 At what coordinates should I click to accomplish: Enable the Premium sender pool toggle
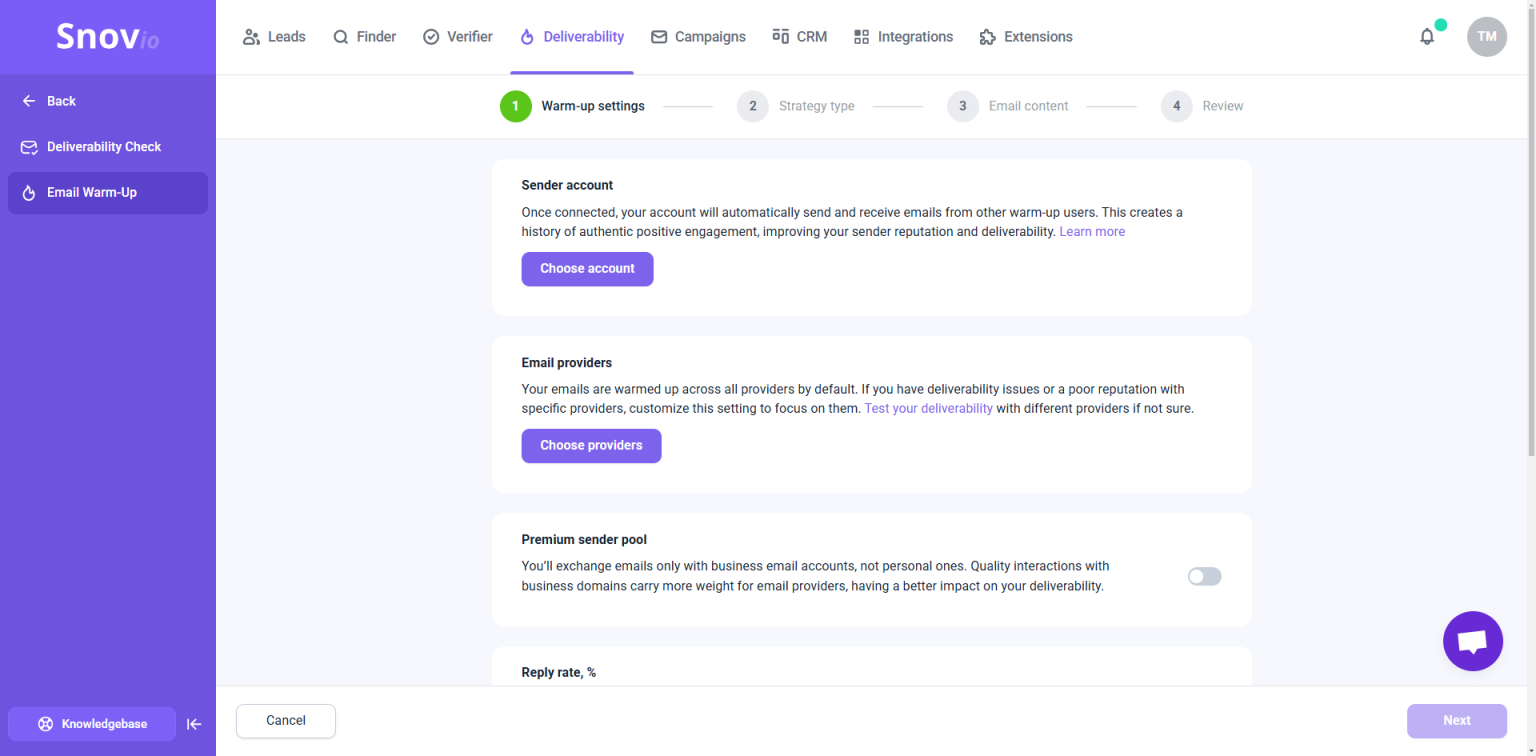click(x=1204, y=576)
